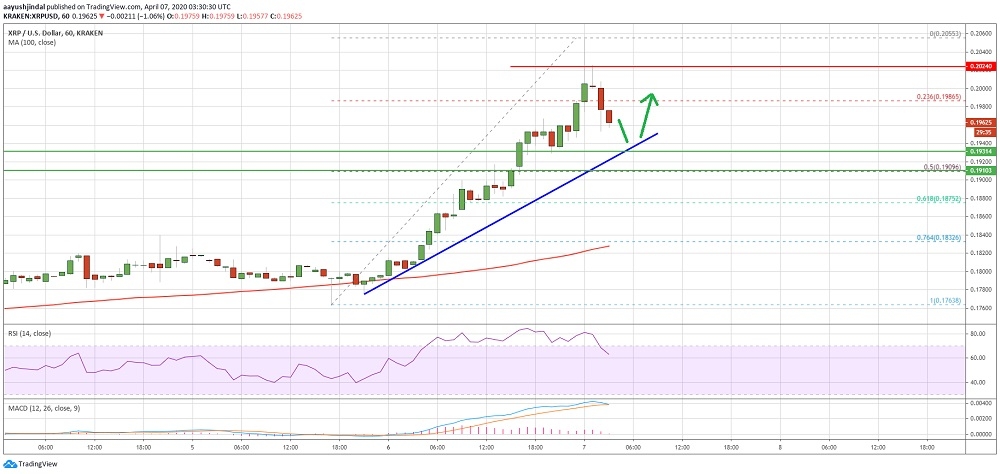
Task: Click the 29:35 candle countdown timer label
Action: (x=980, y=132)
